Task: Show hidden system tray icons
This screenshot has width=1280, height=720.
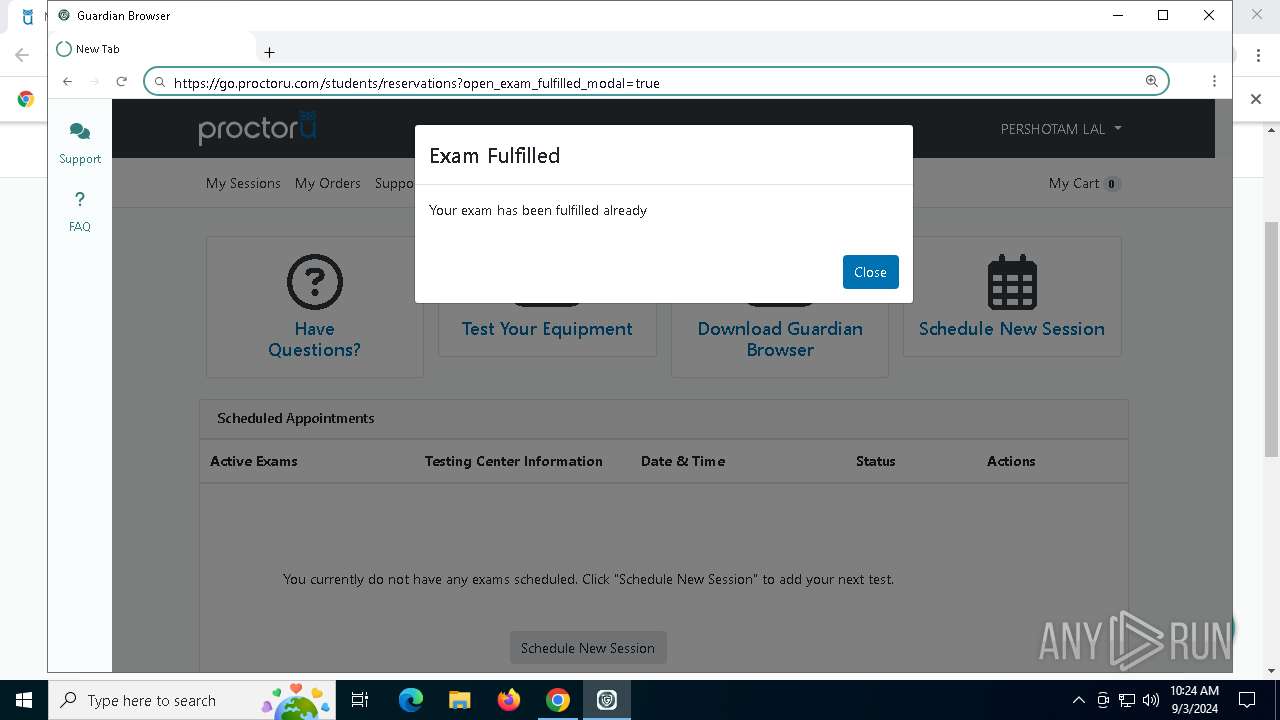Action: pyautogui.click(x=1078, y=700)
